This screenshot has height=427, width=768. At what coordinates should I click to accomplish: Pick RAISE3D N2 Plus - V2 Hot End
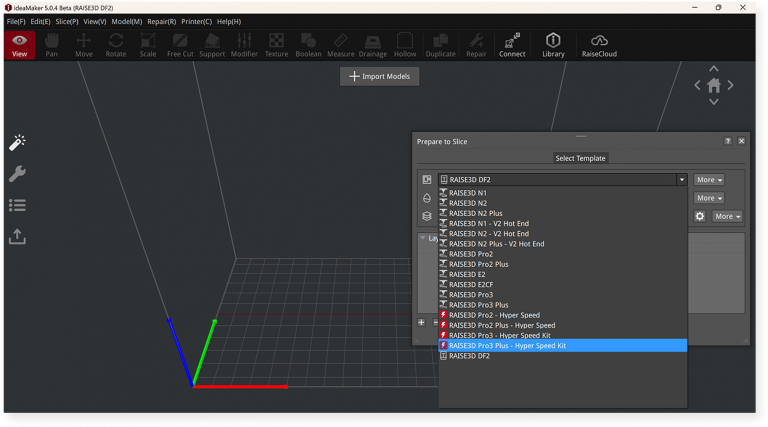tap(496, 244)
